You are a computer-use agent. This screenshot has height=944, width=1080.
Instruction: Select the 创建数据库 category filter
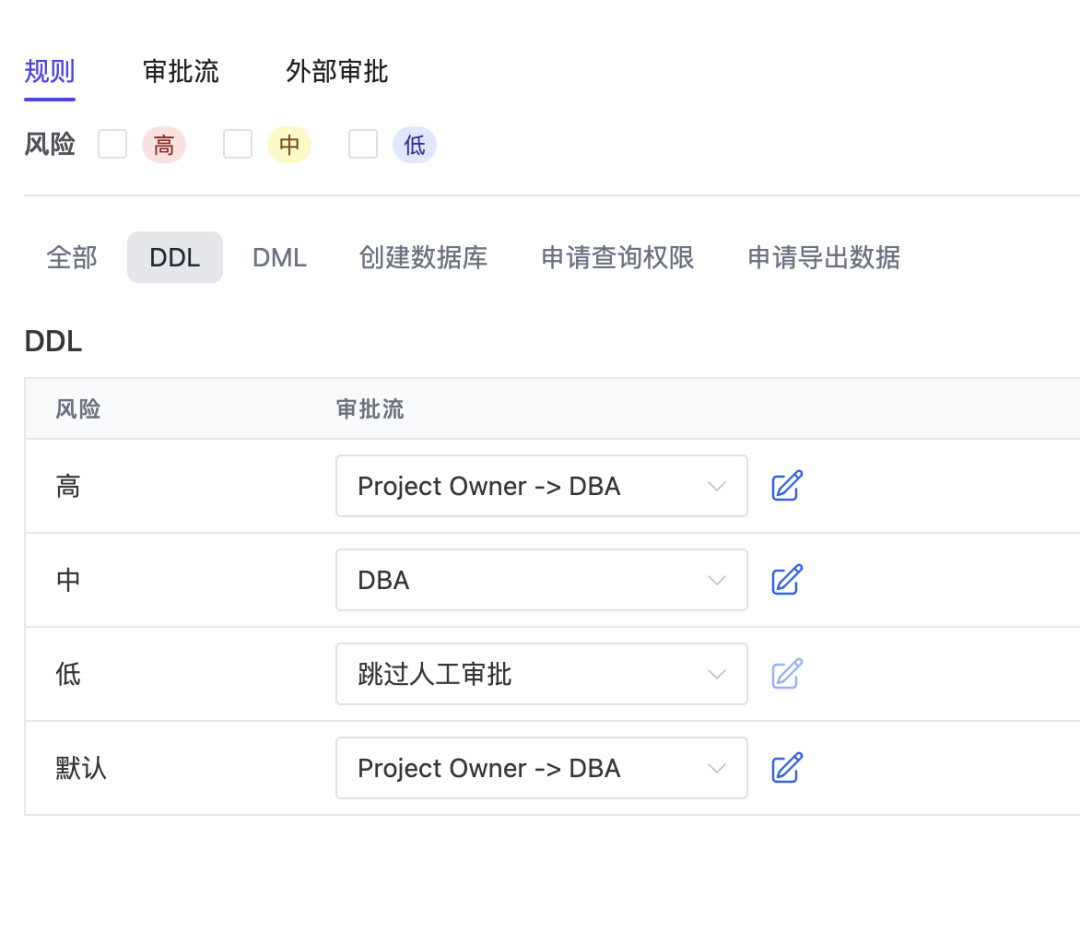(423, 258)
